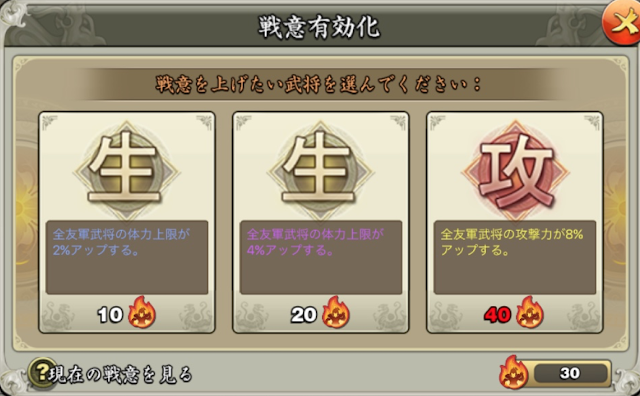
Task: Click the 戦意を上げたい武将を選んでください prompt banner
Action: (x=319, y=85)
